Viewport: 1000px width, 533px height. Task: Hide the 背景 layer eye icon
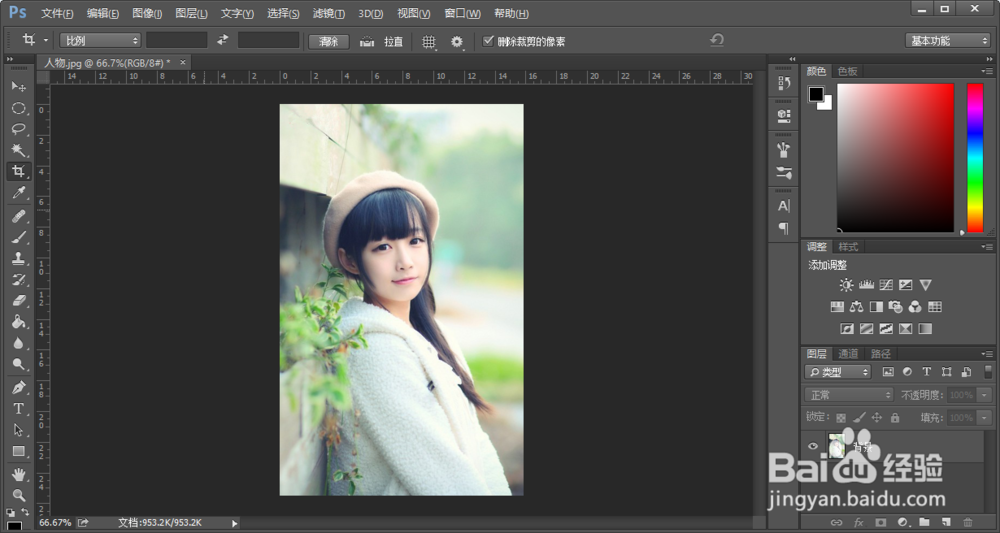812,447
